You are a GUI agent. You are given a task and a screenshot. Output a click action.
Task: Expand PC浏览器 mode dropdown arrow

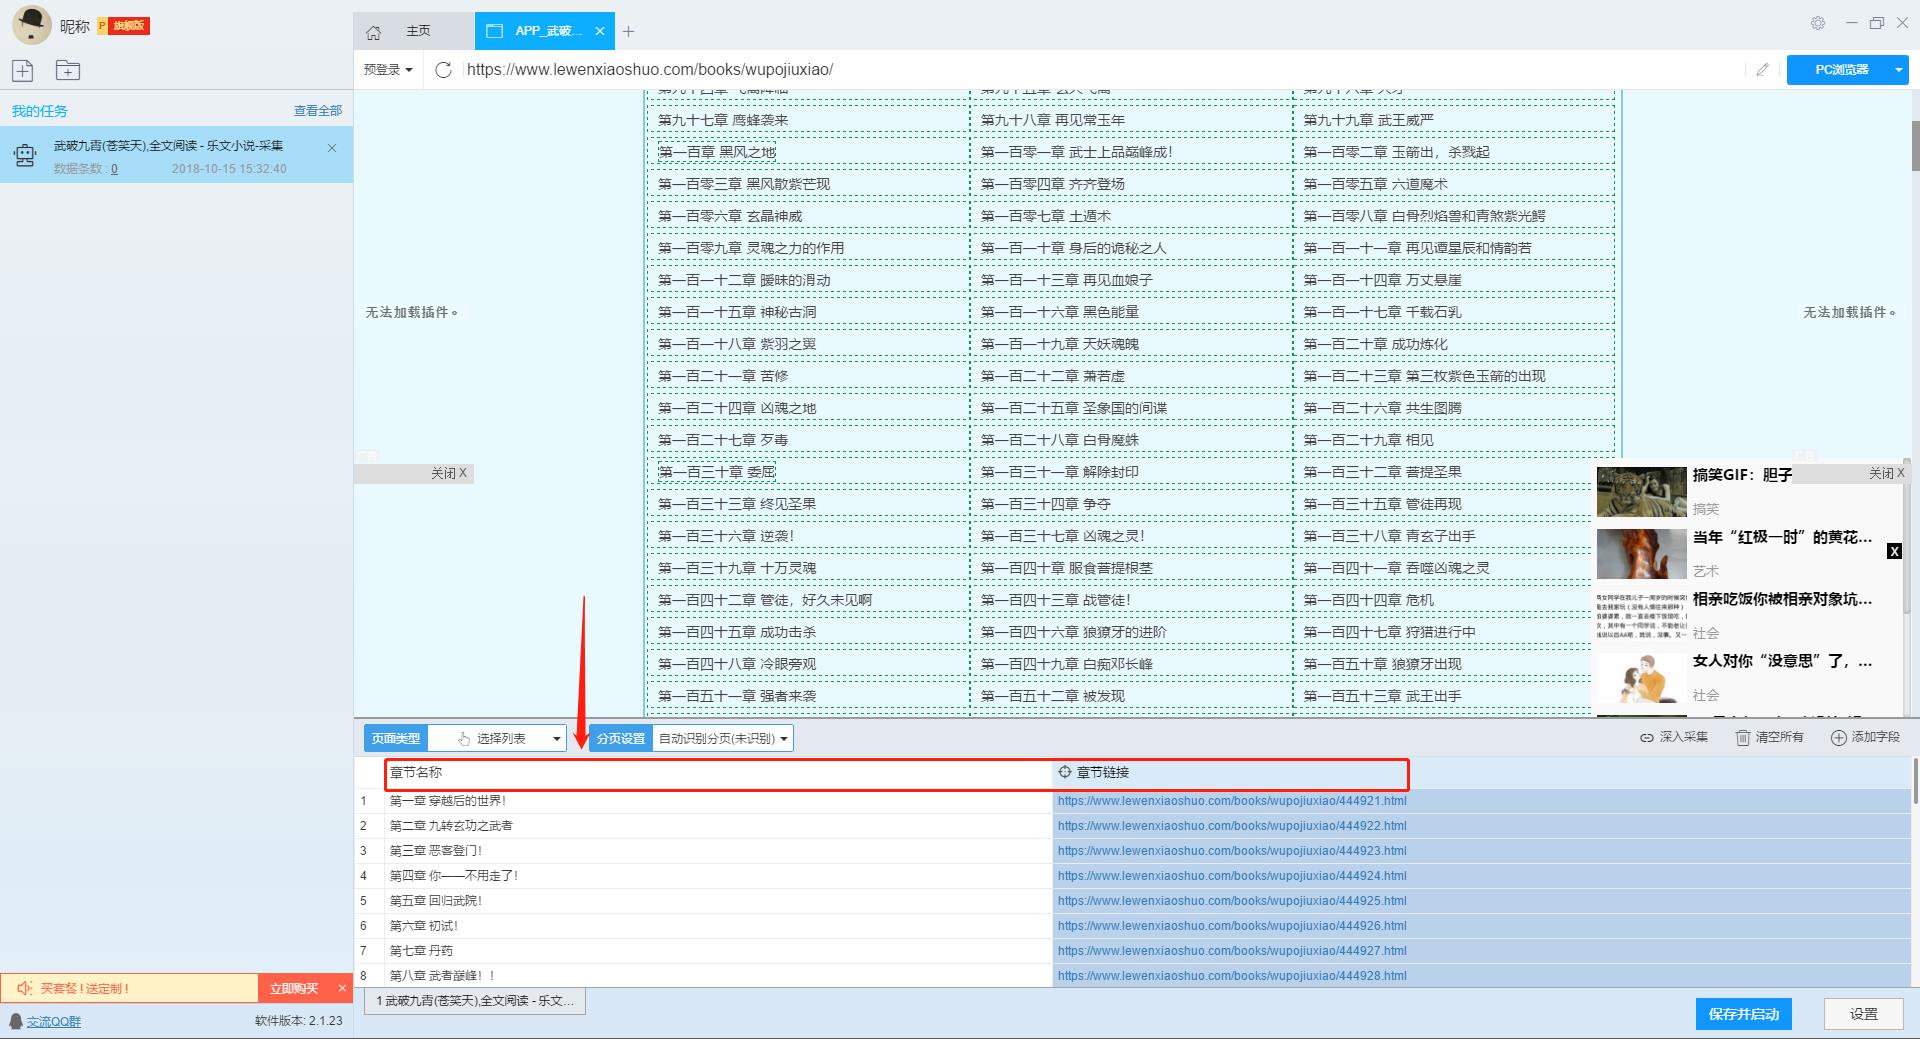[x=1898, y=69]
